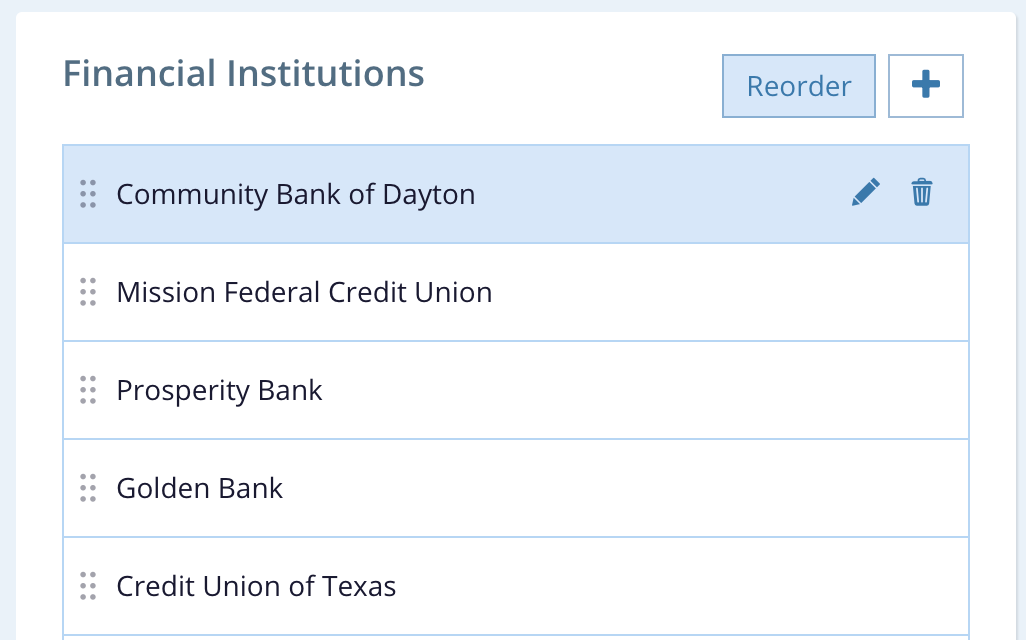Open Mission Federal Credit Union entry

(304, 292)
